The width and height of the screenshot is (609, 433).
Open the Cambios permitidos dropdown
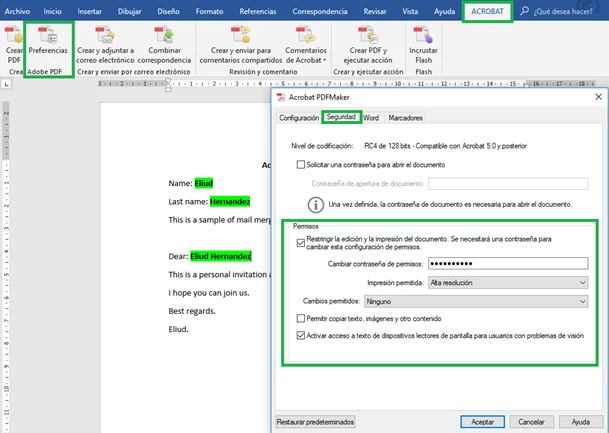[x=476, y=301]
